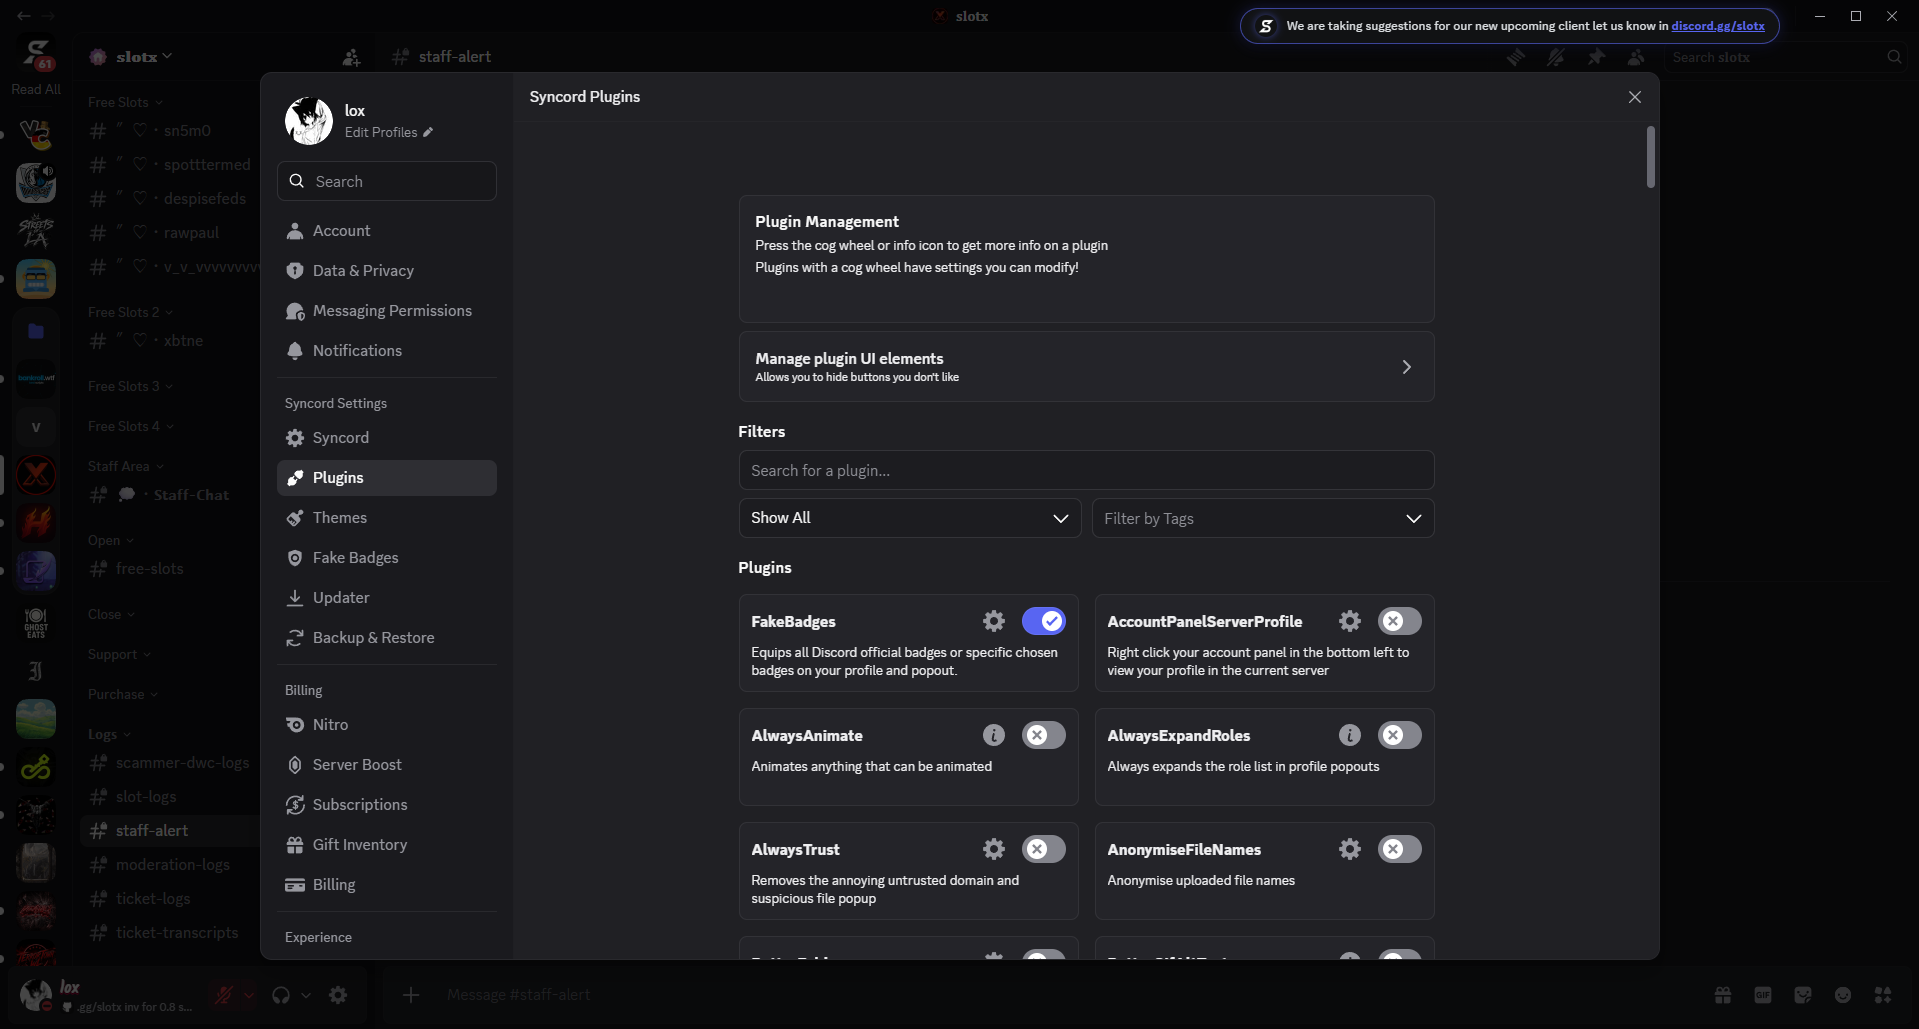Open Data & Privacy settings
This screenshot has width=1919, height=1029.
[x=387, y=271]
